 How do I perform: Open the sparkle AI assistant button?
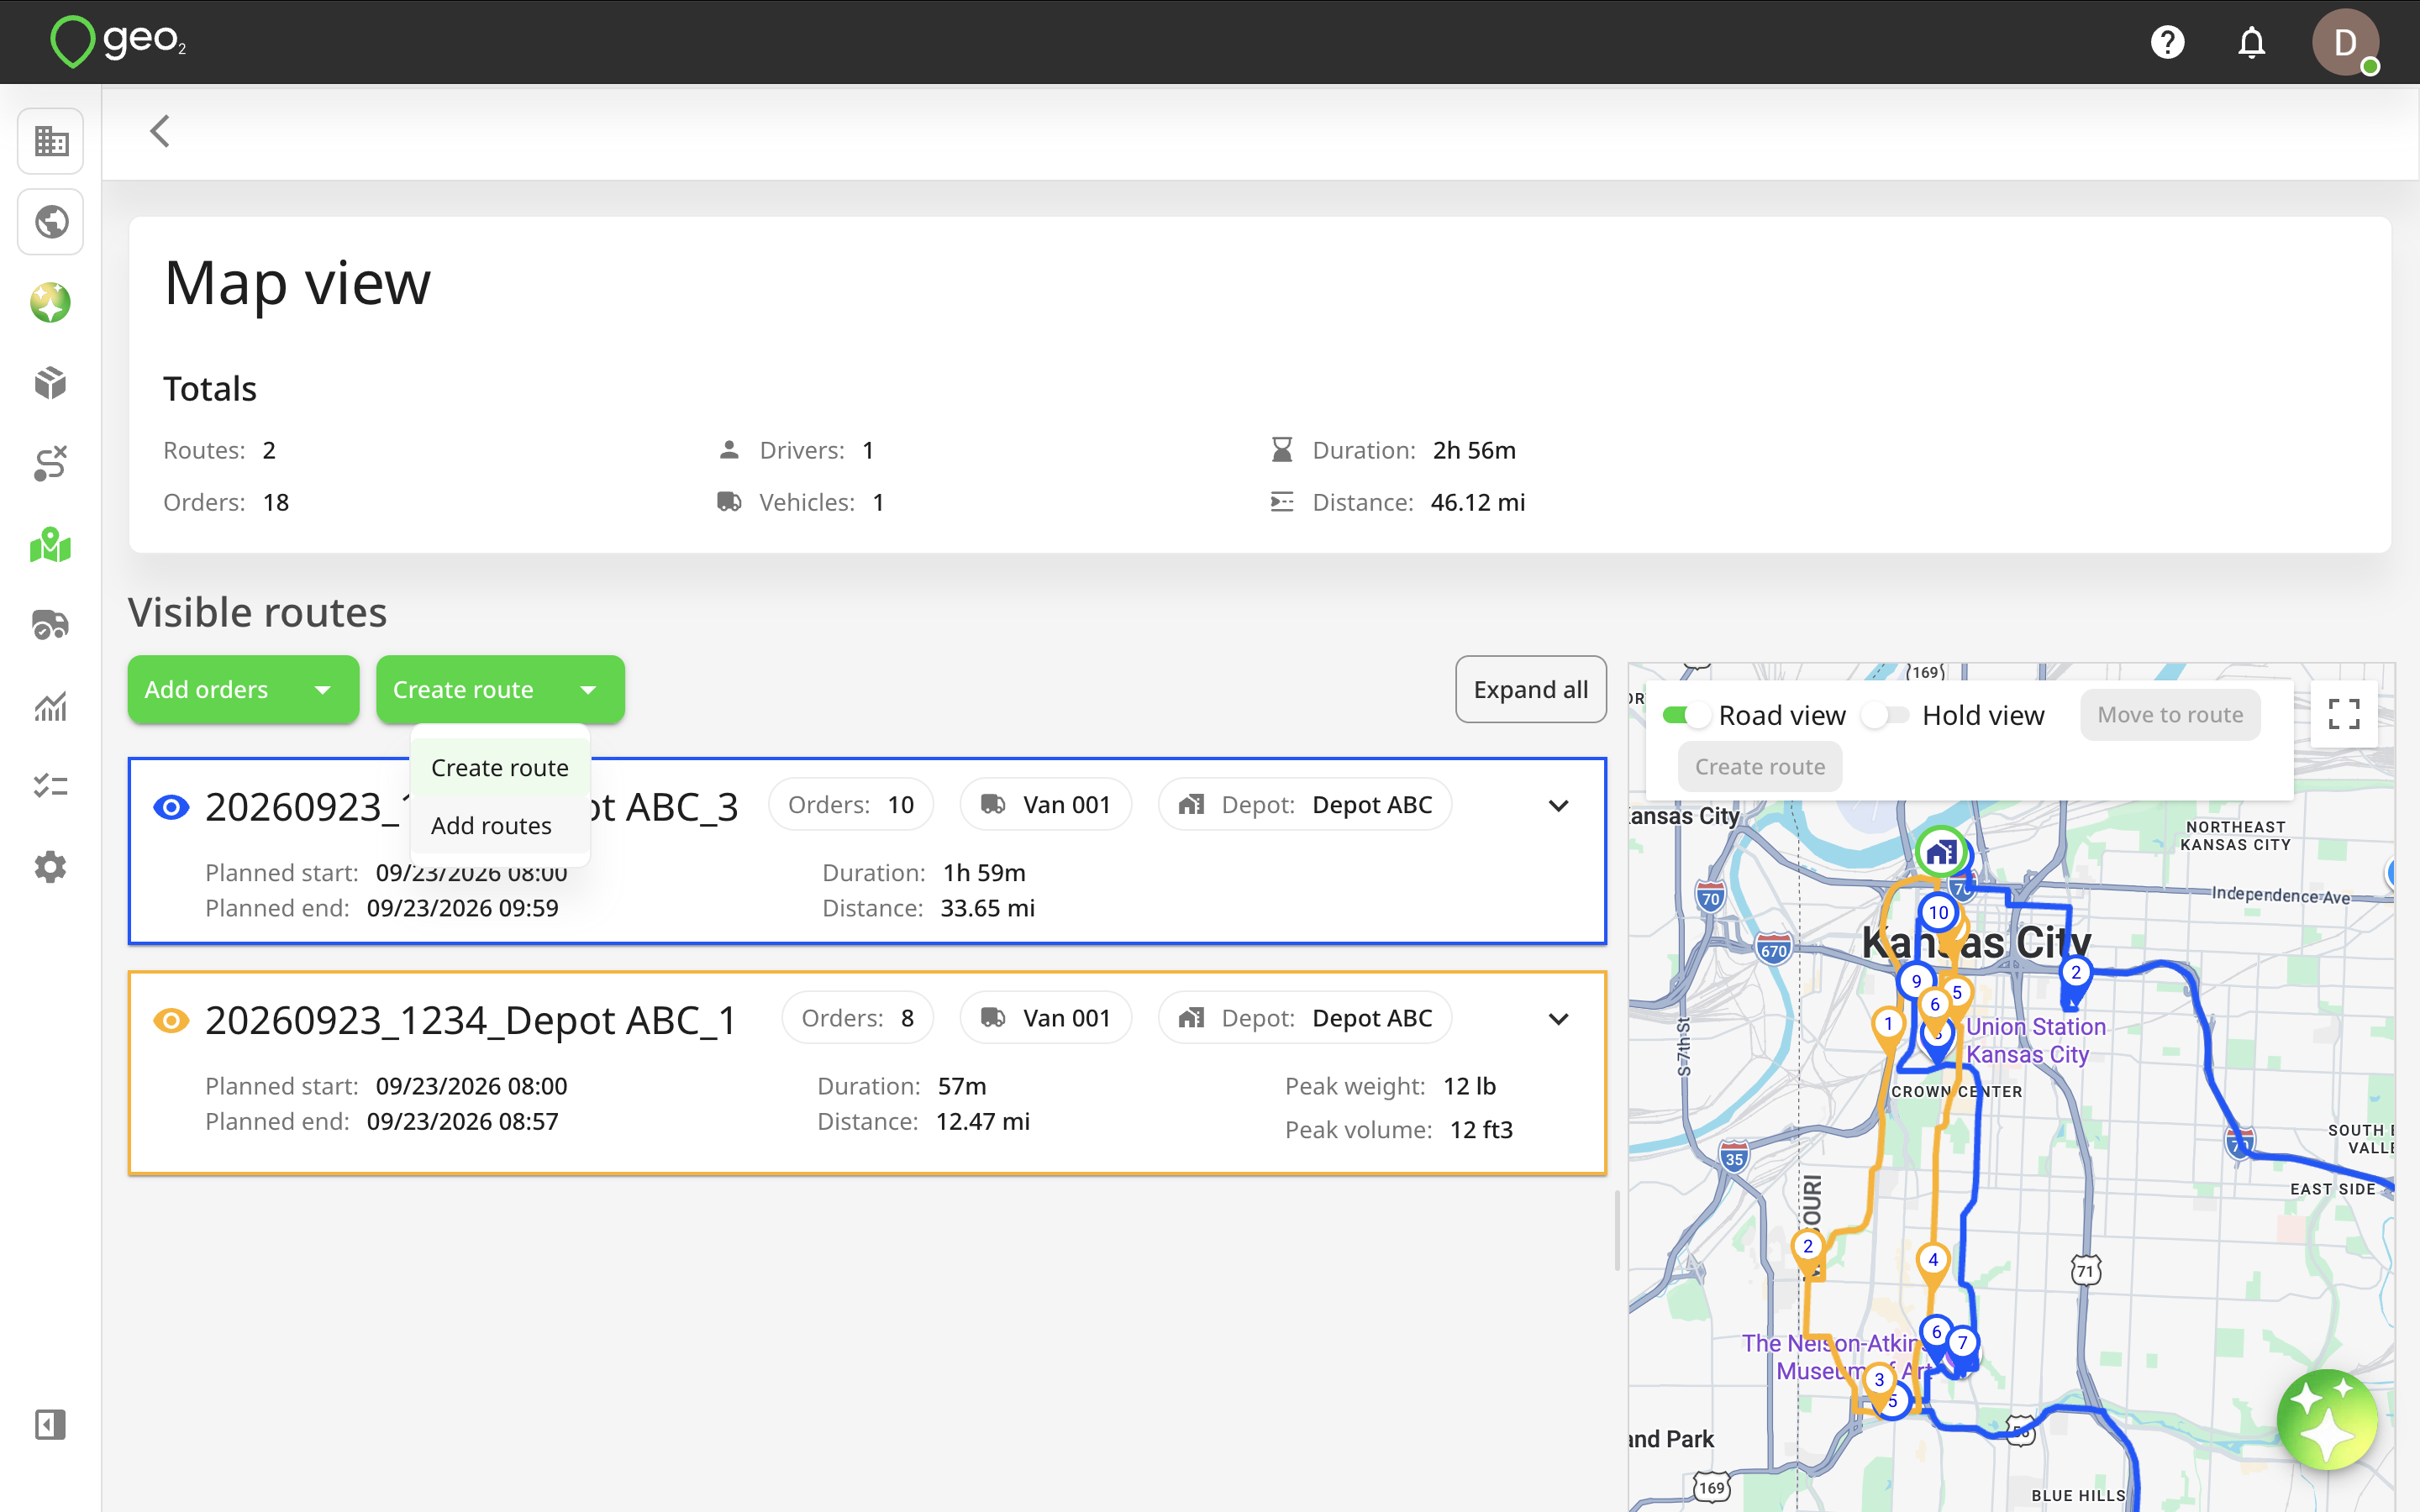click(2327, 1420)
